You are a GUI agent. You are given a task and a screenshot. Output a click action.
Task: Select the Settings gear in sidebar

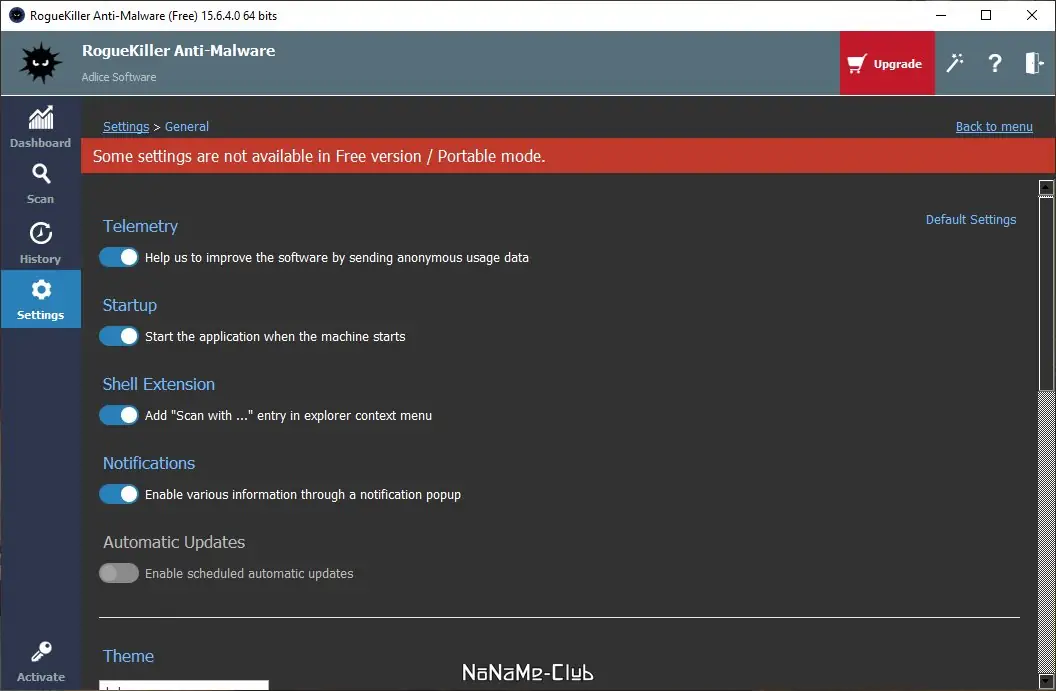[40, 299]
